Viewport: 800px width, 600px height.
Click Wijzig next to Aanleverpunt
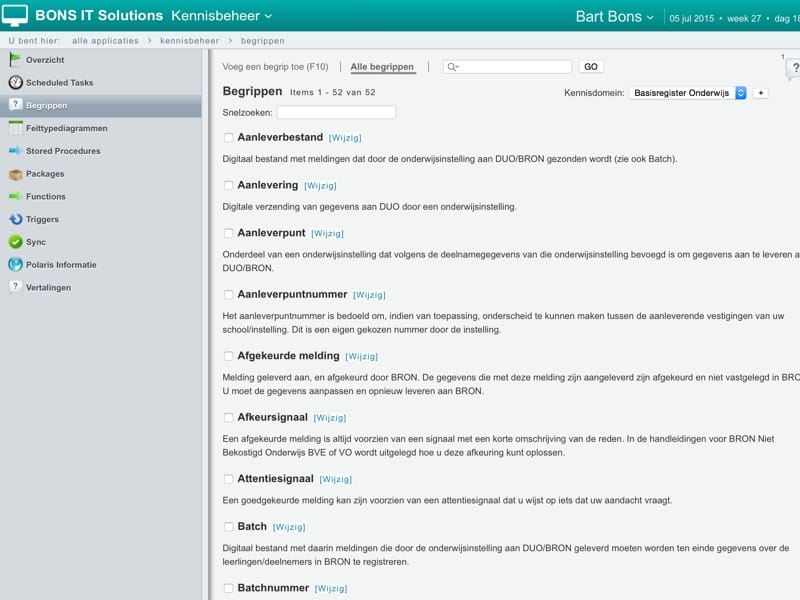coord(328,234)
